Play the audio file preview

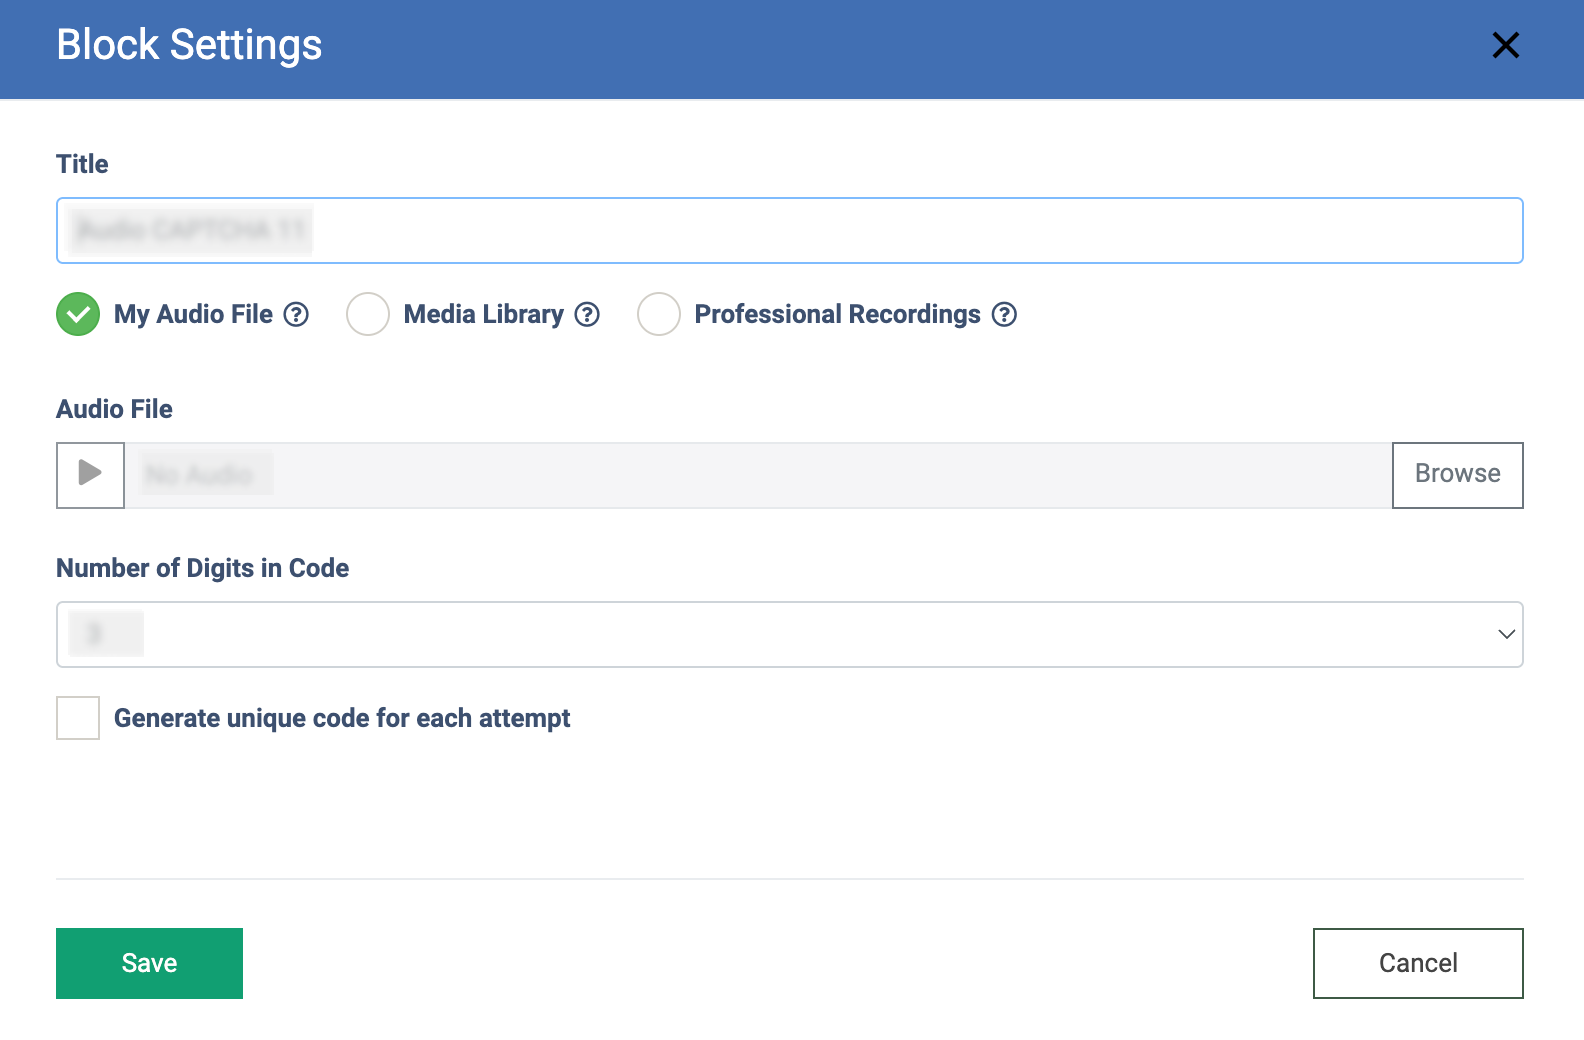point(90,475)
